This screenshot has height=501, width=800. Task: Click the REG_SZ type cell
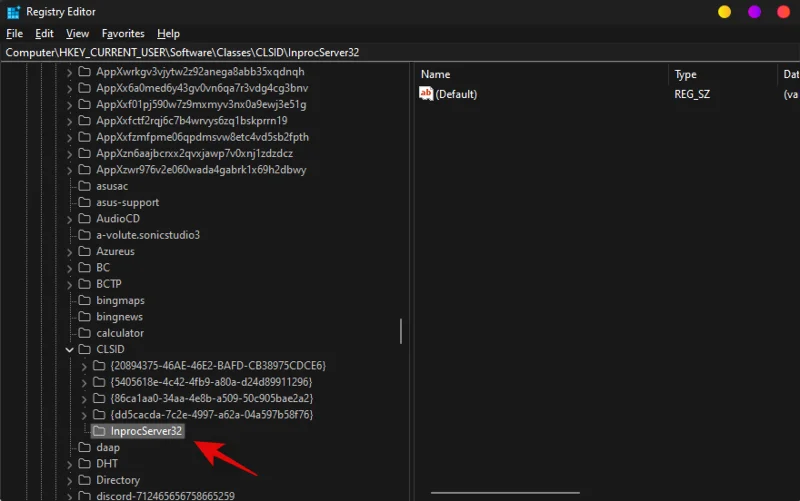[692, 94]
